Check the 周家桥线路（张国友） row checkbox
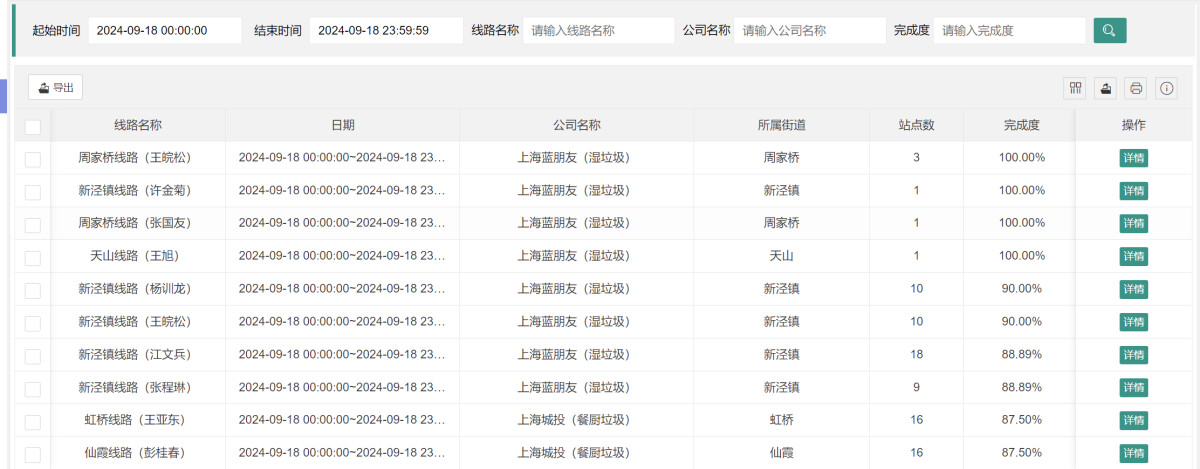1200x469 pixels. point(33,225)
